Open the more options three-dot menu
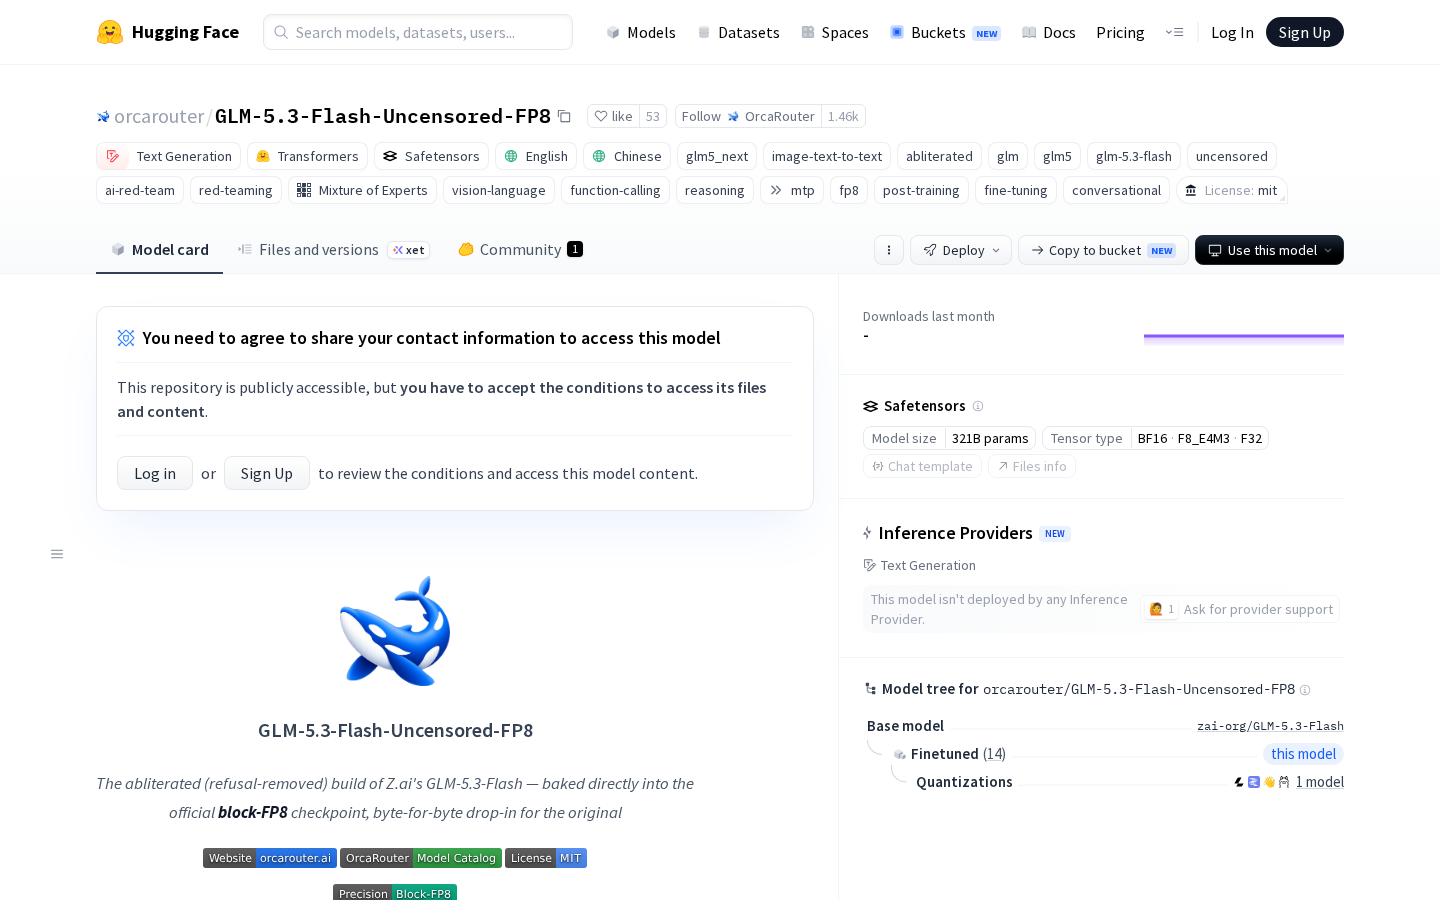Viewport: 1440px width, 900px height. (x=889, y=250)
